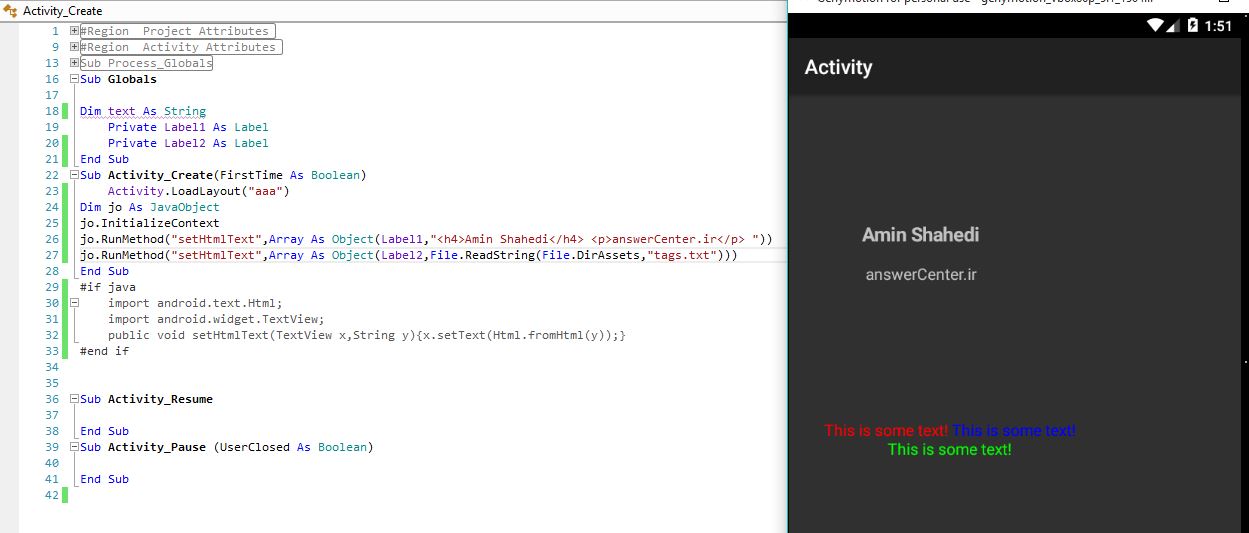
Task: Place cursor on Activity.LoadLayout("aaa") line
Action: click(x=198, y=191)
